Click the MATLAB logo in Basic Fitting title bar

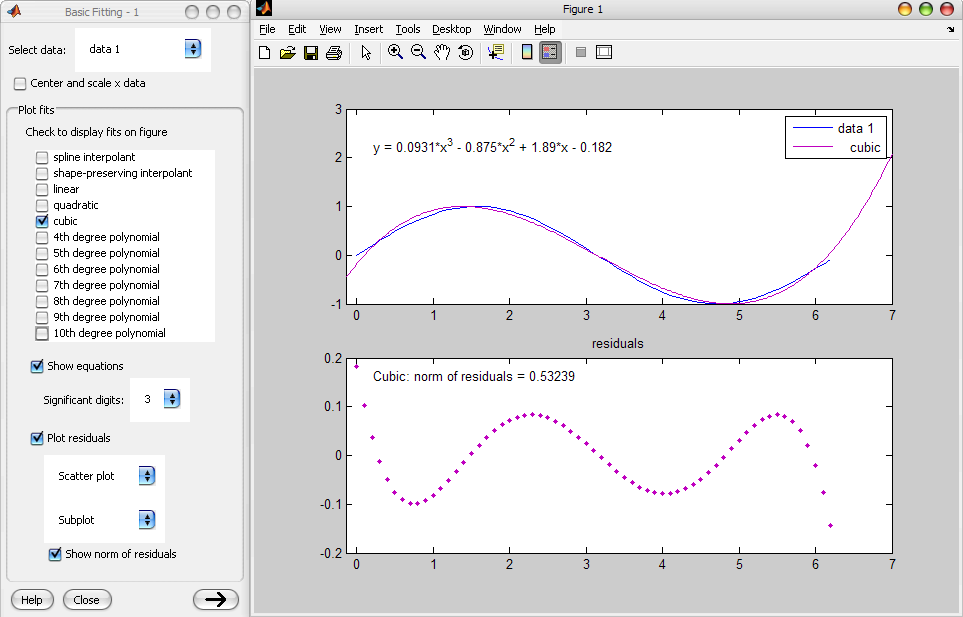[14, 11]
